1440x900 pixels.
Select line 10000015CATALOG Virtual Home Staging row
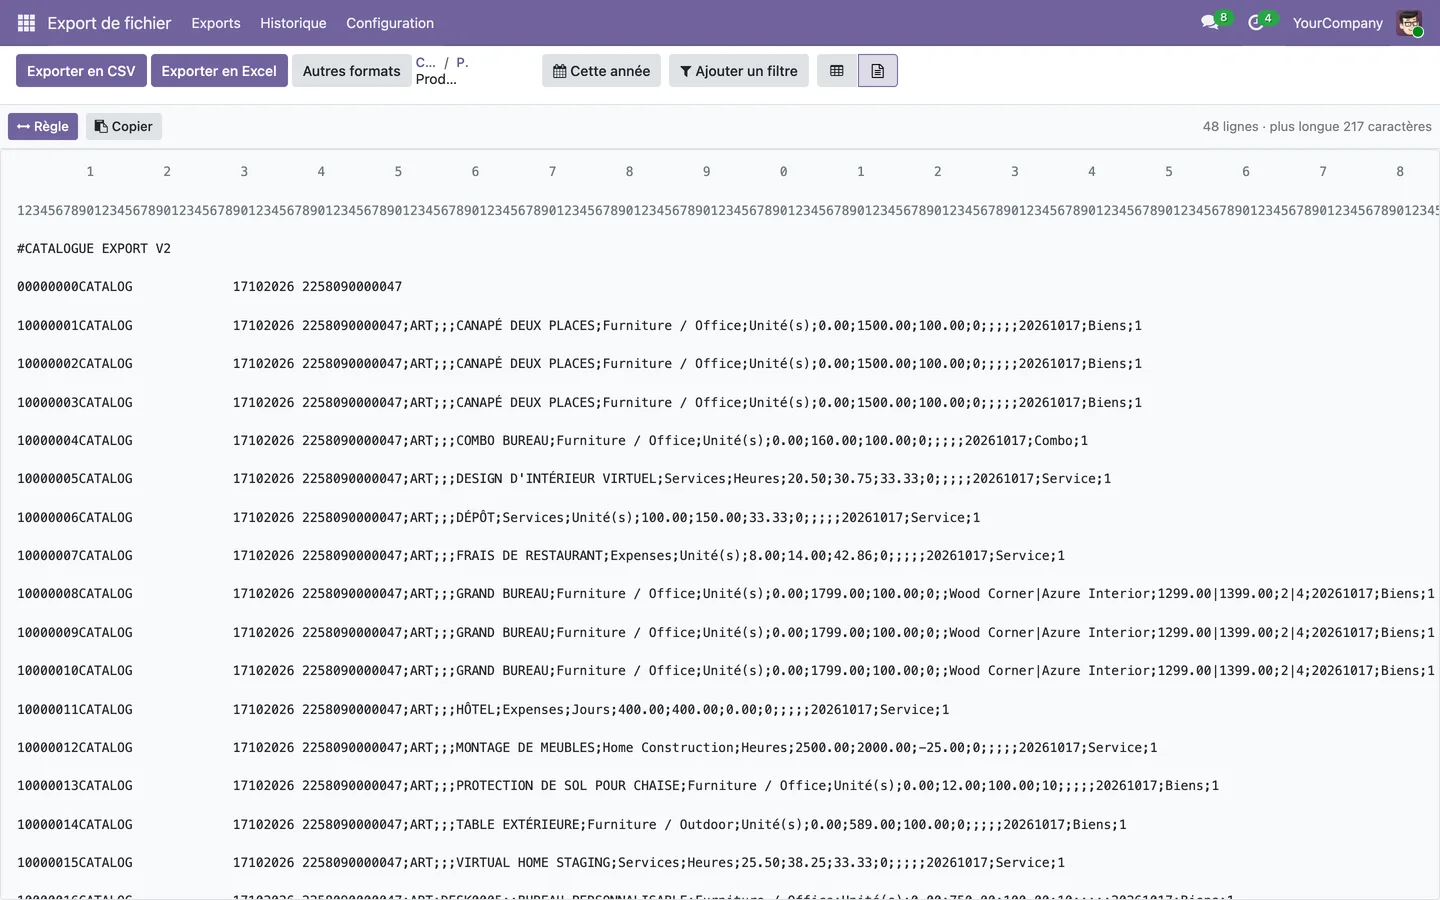point(541,862)
